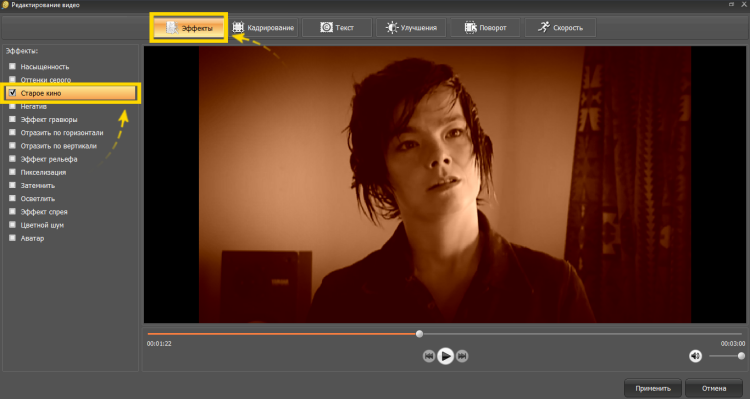Adjust the volume slider handle
This screenshot has height=399, width=750.
[741, 356]
